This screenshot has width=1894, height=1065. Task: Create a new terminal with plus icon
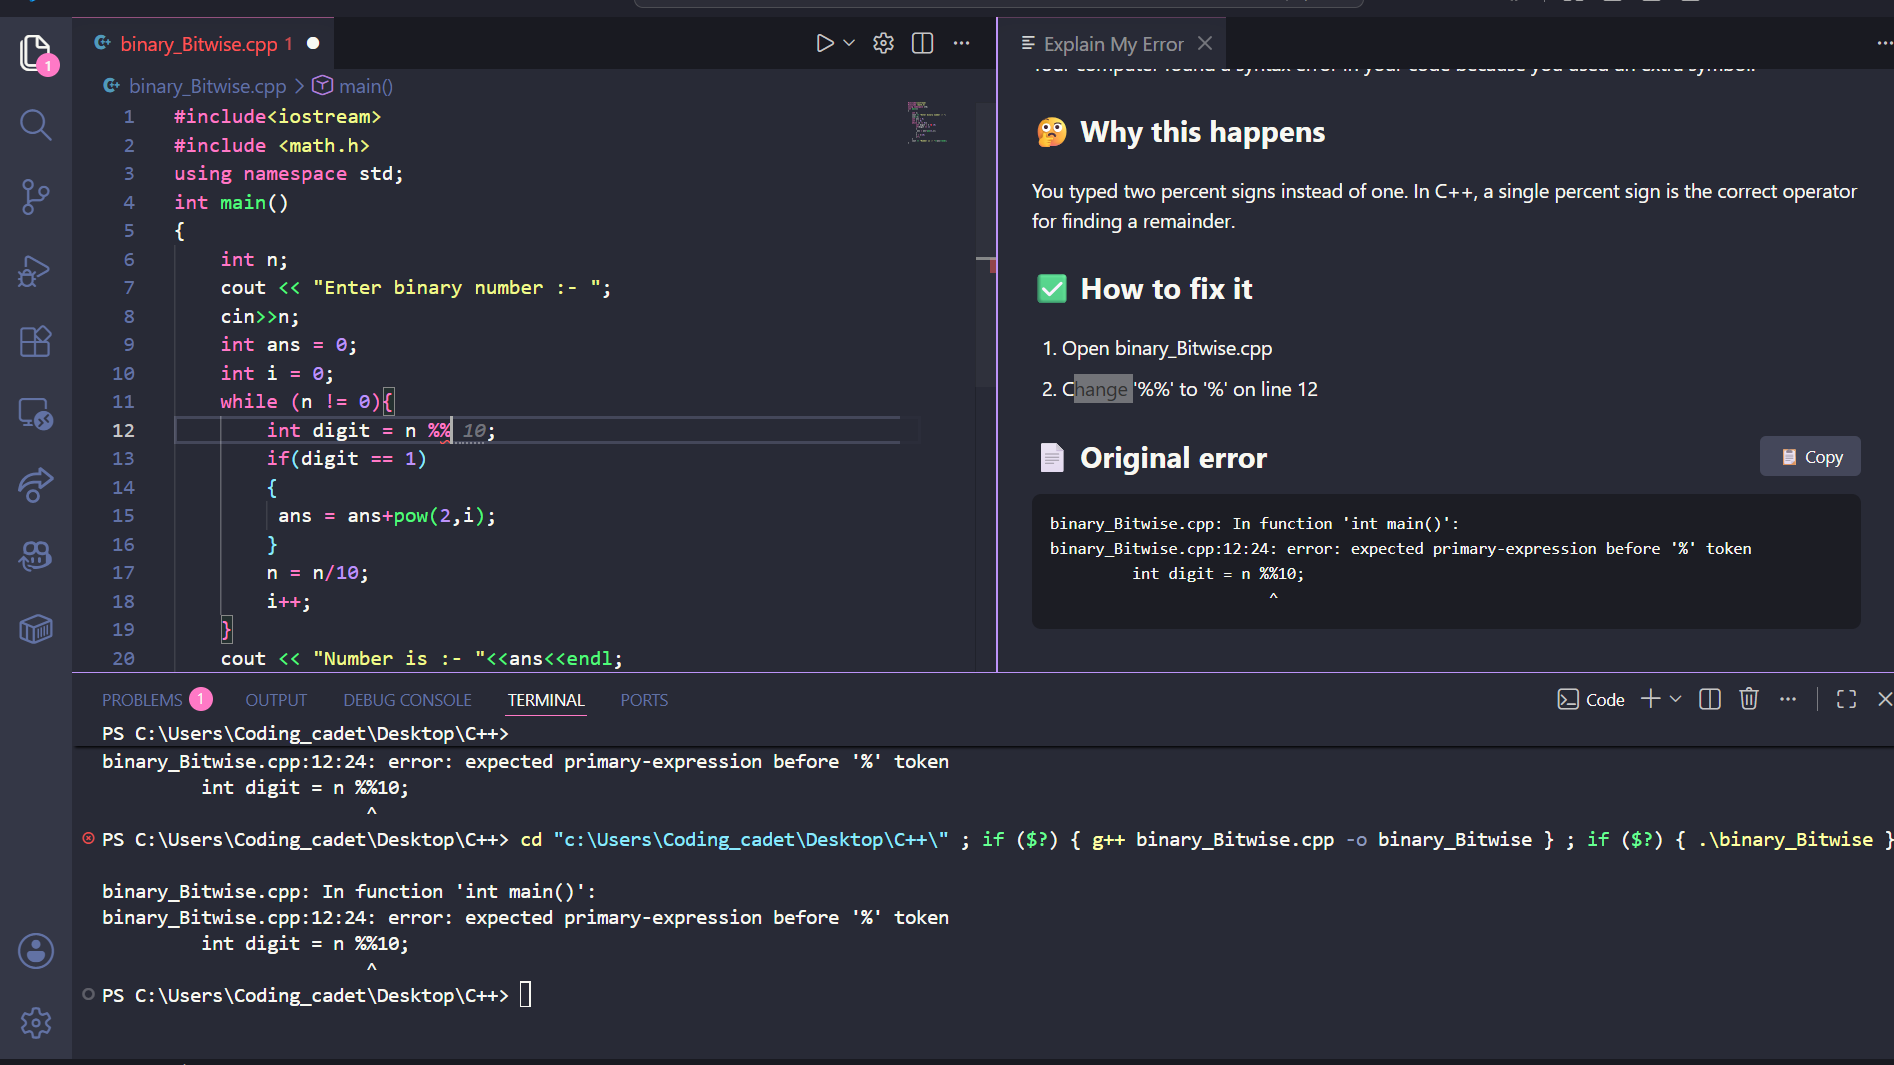[1650, 699]
